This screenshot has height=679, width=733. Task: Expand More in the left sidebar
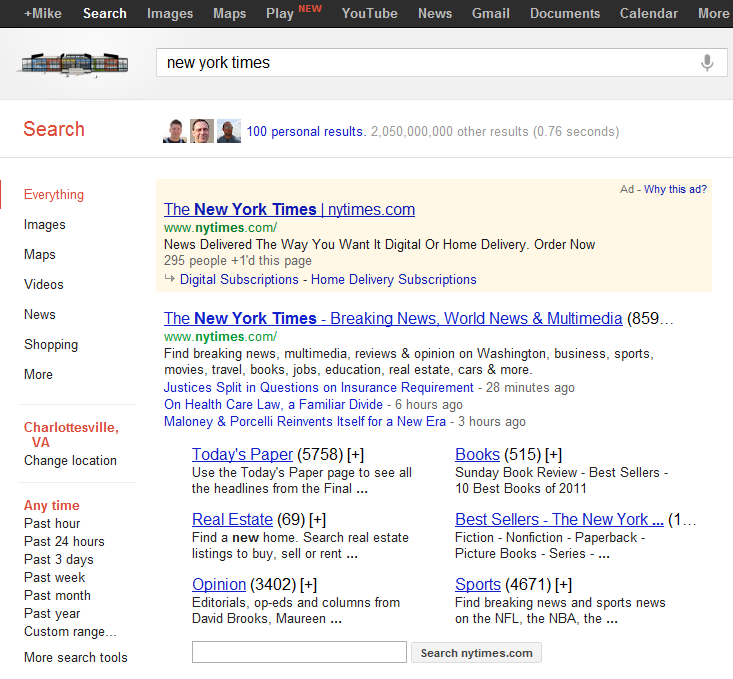tap(38, 375)
